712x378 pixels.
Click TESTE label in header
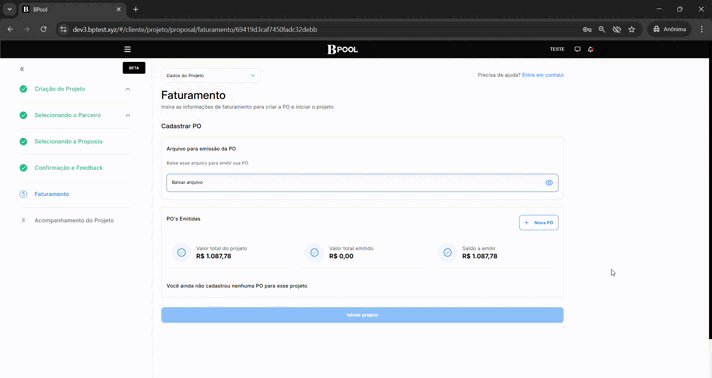point(557,49)
